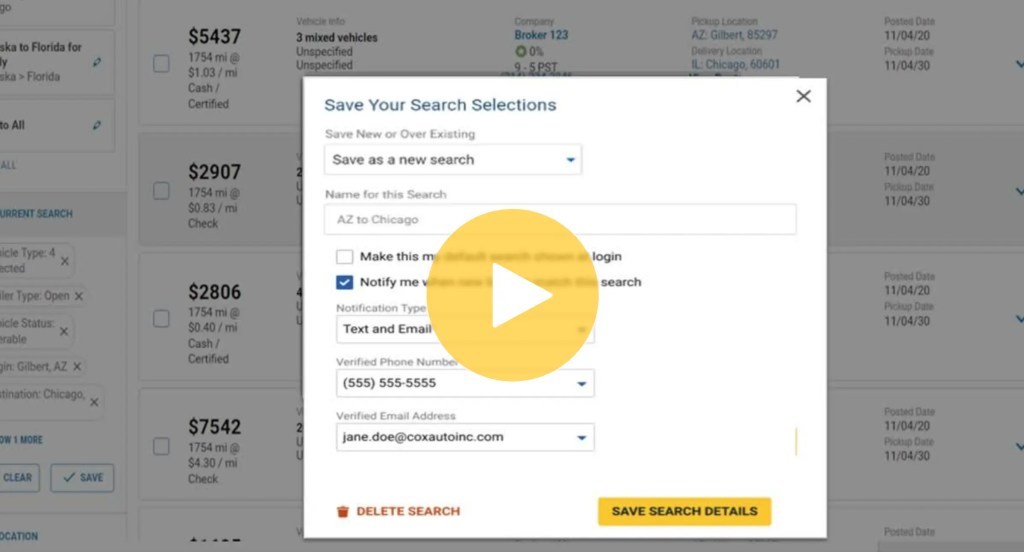Open the Broker 123 company link
1024x552 pixels.
[x=541, y=35]
